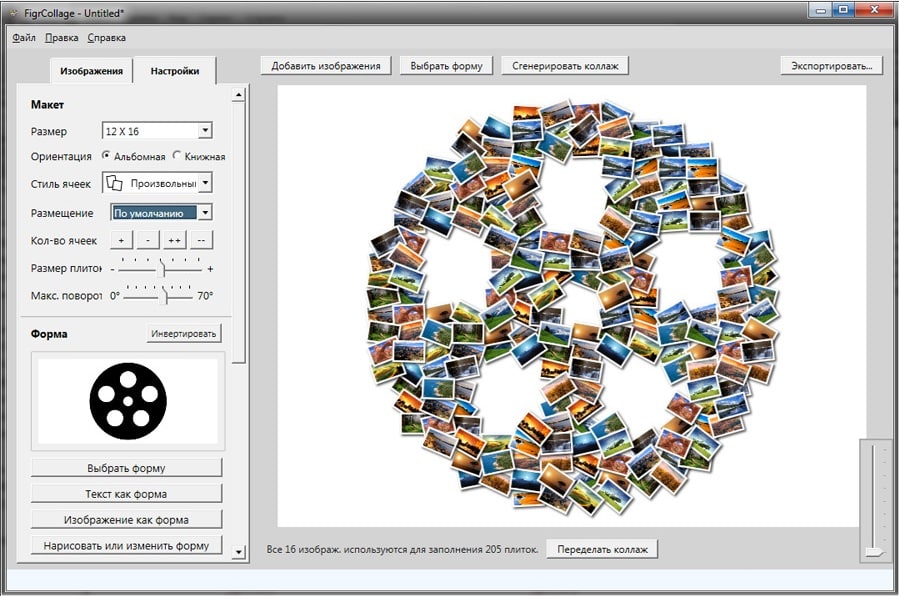Click the random cell style icon
This screenshot has height=596, width=899.
coord(115,183)
